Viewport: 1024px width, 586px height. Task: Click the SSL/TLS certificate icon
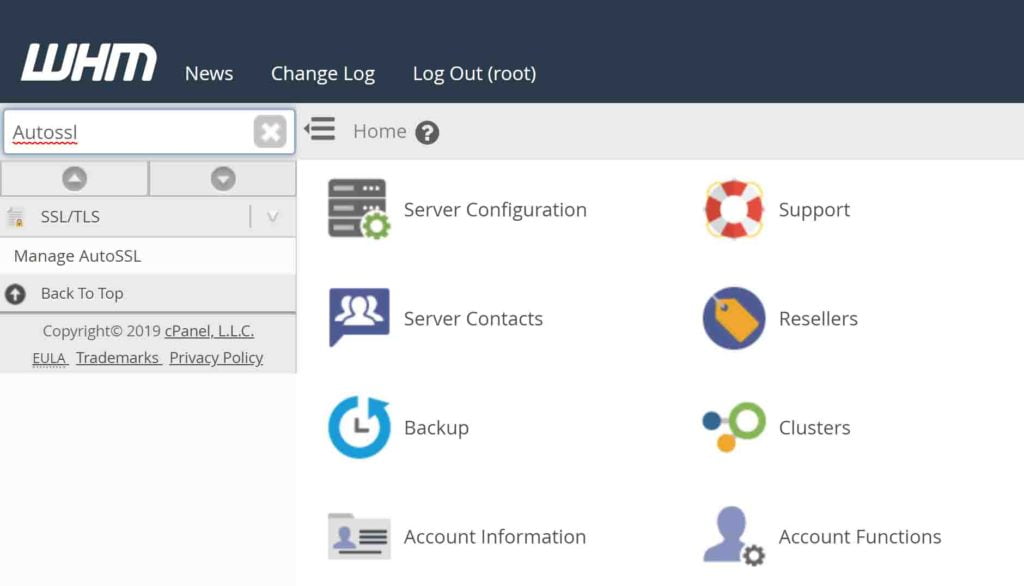click(16, 217)
